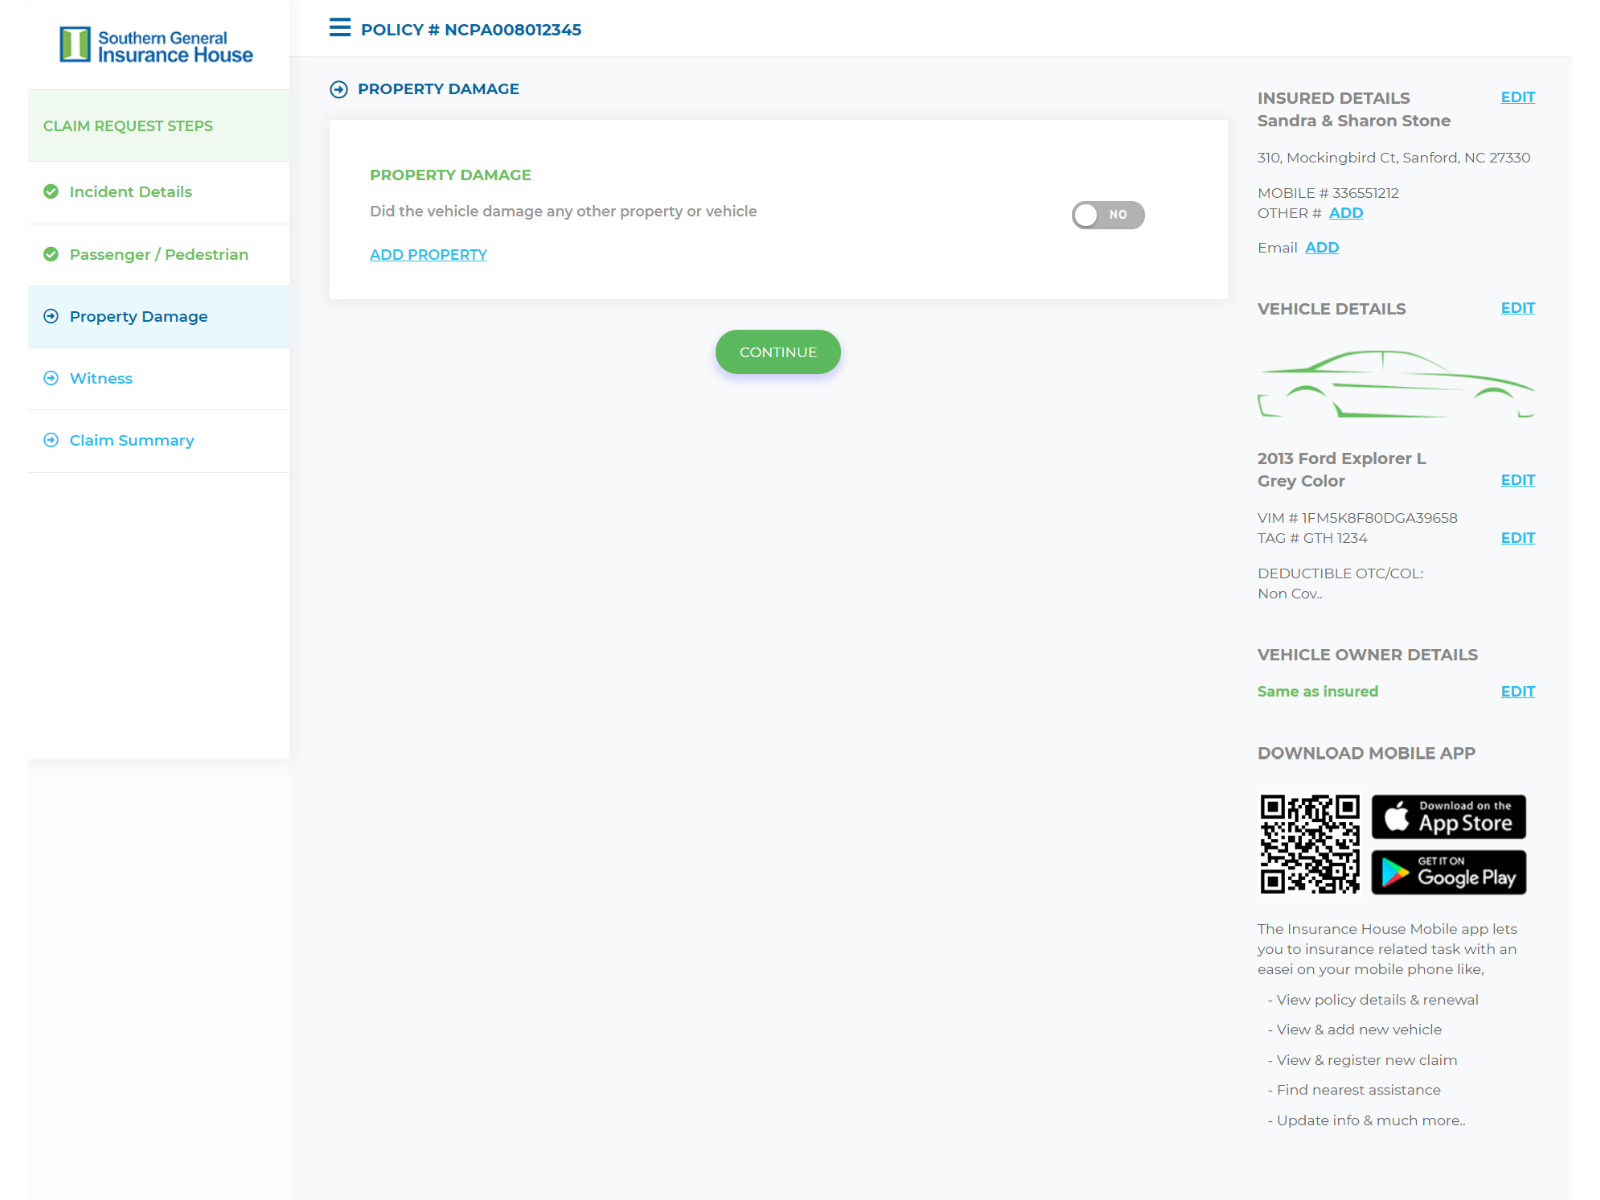Viewport: 1600px width, 1200px height.
Task: Click the checkmark icon next to Passenger / Pedestrian
Action: [50, 254]
